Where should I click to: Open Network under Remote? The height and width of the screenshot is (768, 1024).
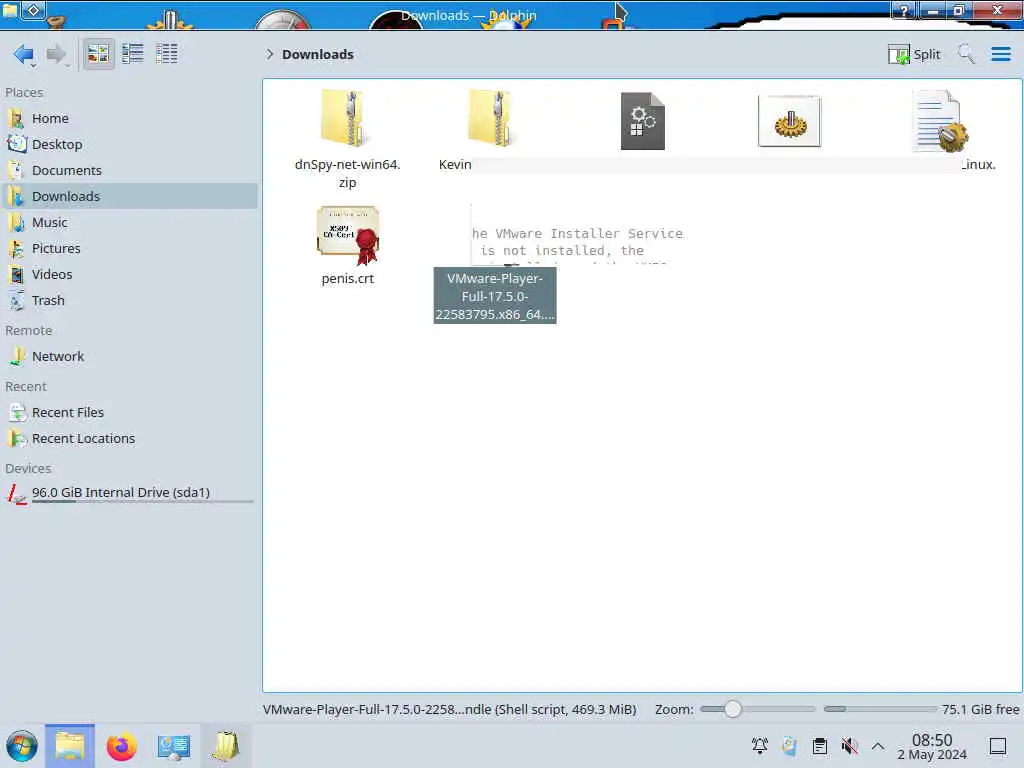point(130,357)
